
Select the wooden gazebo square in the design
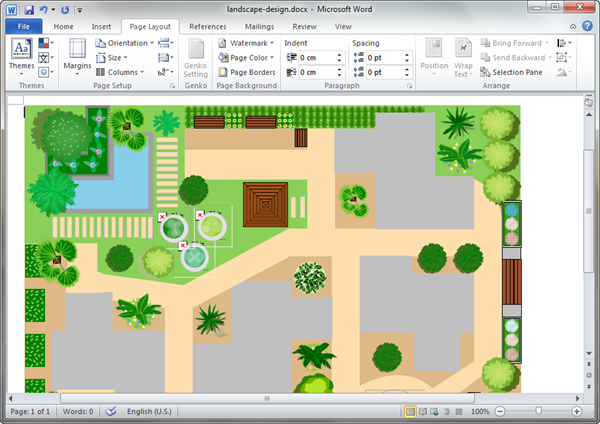click(266, 203)
